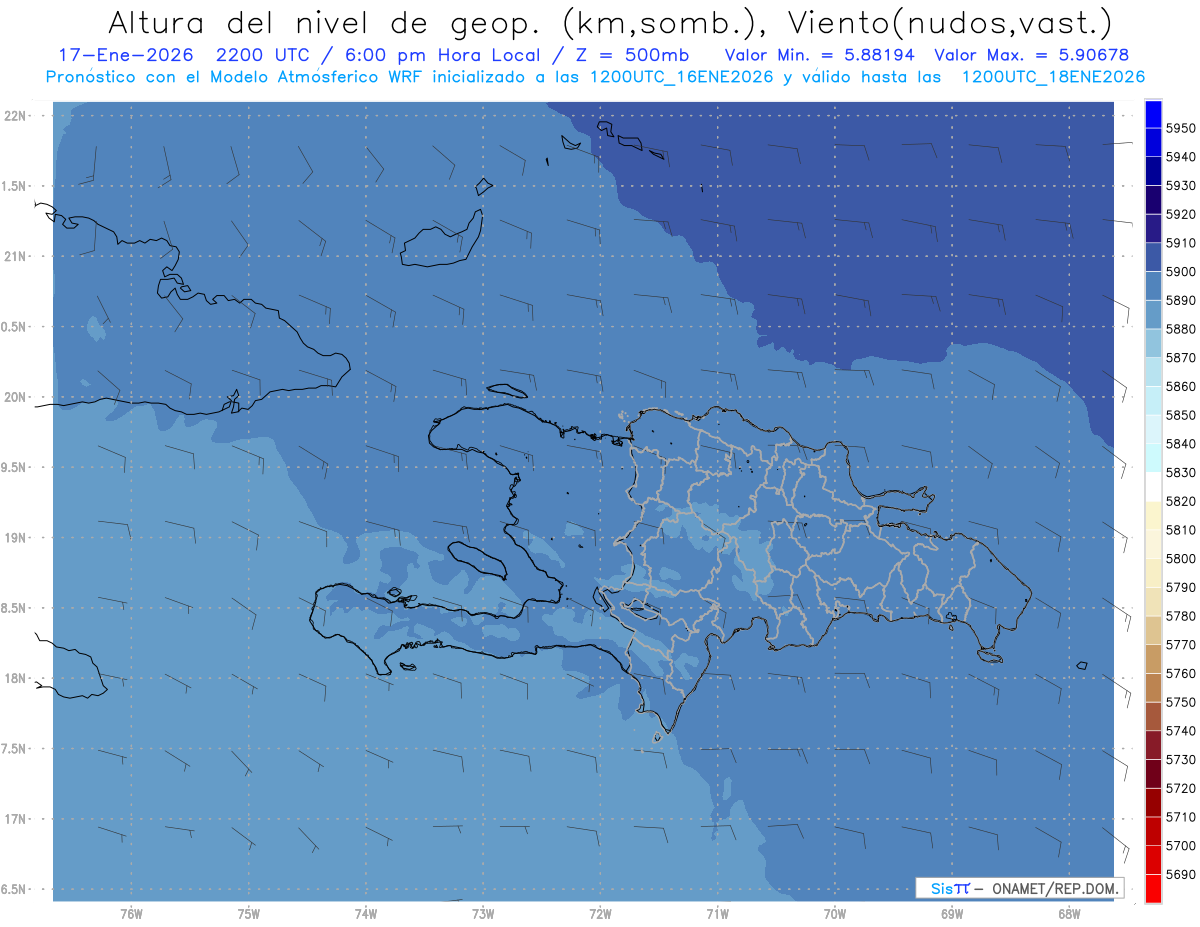Click the latitude label '19N'
The width and height of the screenshot is (1200, 927).
[17, 538]
